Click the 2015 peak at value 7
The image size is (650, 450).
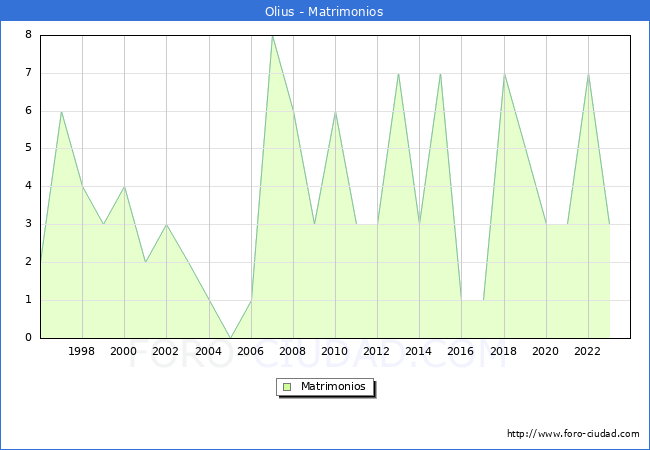point(440,74)
